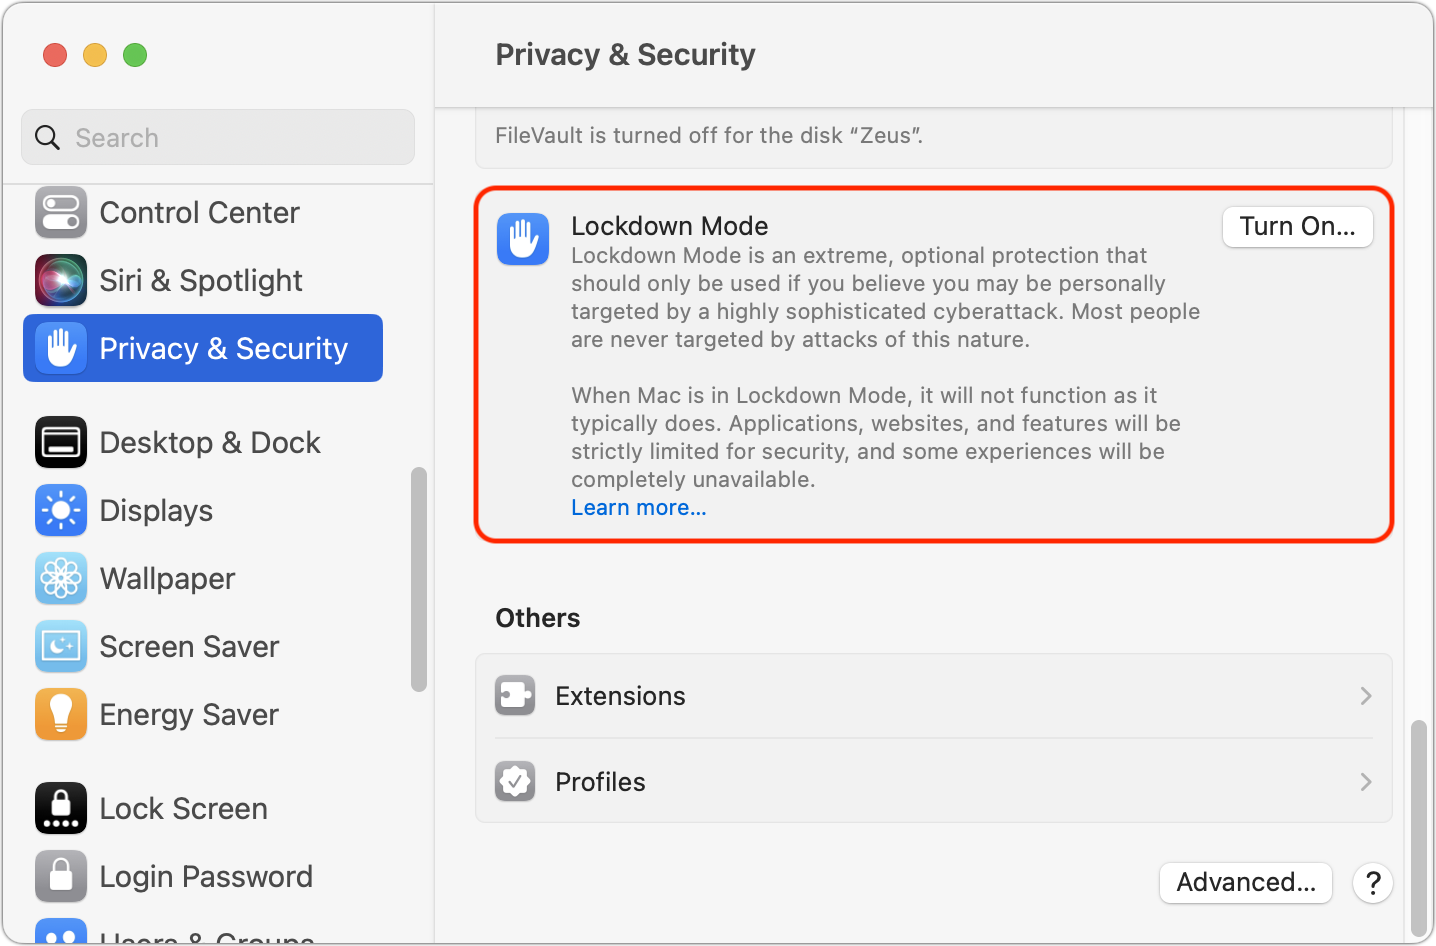Open the Wallpaper flower icon
The image size is (1436, 946).
pyautogui.click(x=61, y=579)
